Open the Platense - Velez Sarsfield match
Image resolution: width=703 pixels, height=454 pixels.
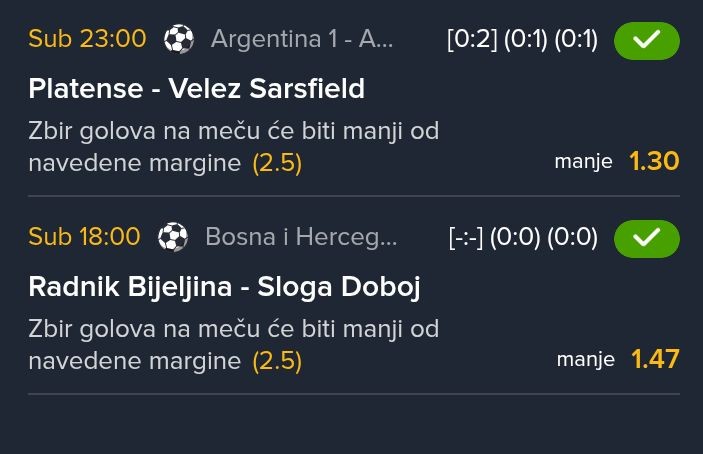pyautogui.click(x=196, y=89)
